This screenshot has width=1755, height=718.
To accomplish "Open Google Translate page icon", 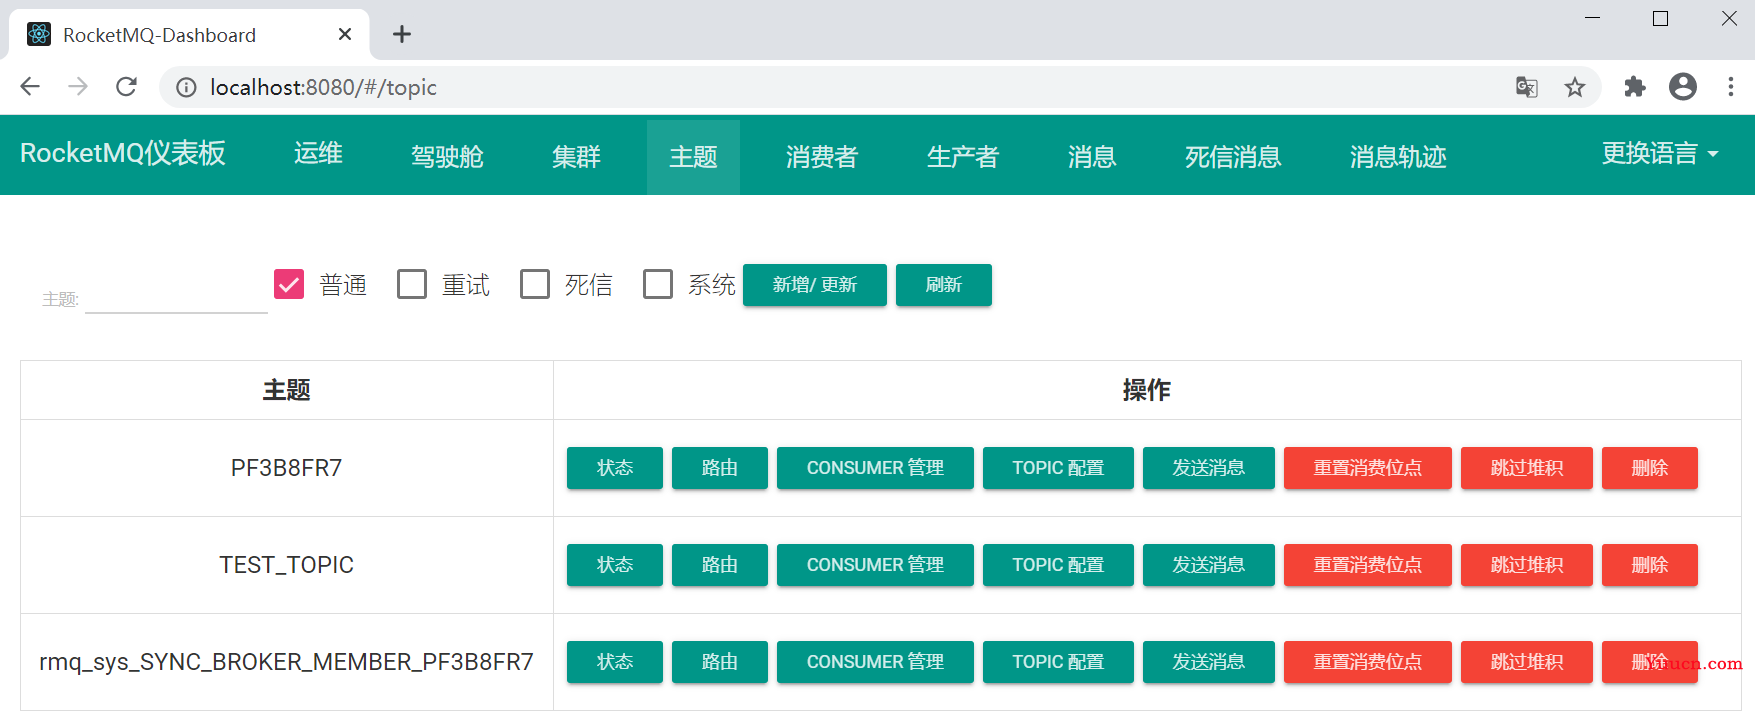I will tap(1526, 88).
